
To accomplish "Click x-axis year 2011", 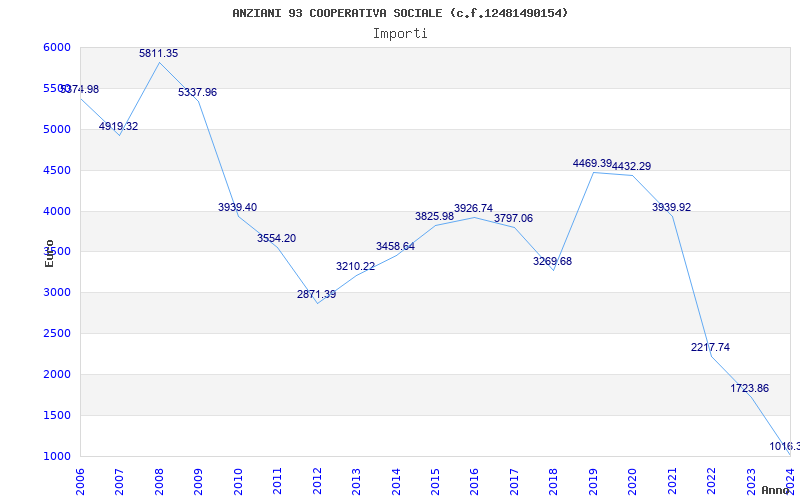I will pyautogui.click(x=278, y=482).
